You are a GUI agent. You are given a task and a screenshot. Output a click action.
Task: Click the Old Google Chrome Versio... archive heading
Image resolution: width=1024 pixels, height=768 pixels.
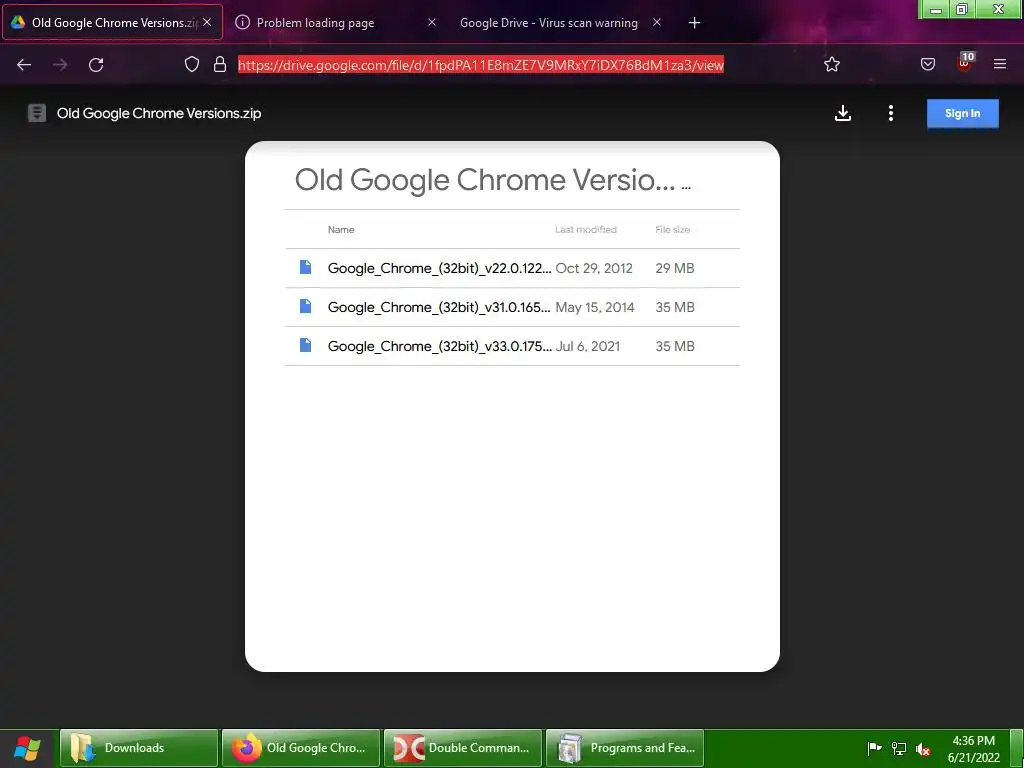click(485, 180)
